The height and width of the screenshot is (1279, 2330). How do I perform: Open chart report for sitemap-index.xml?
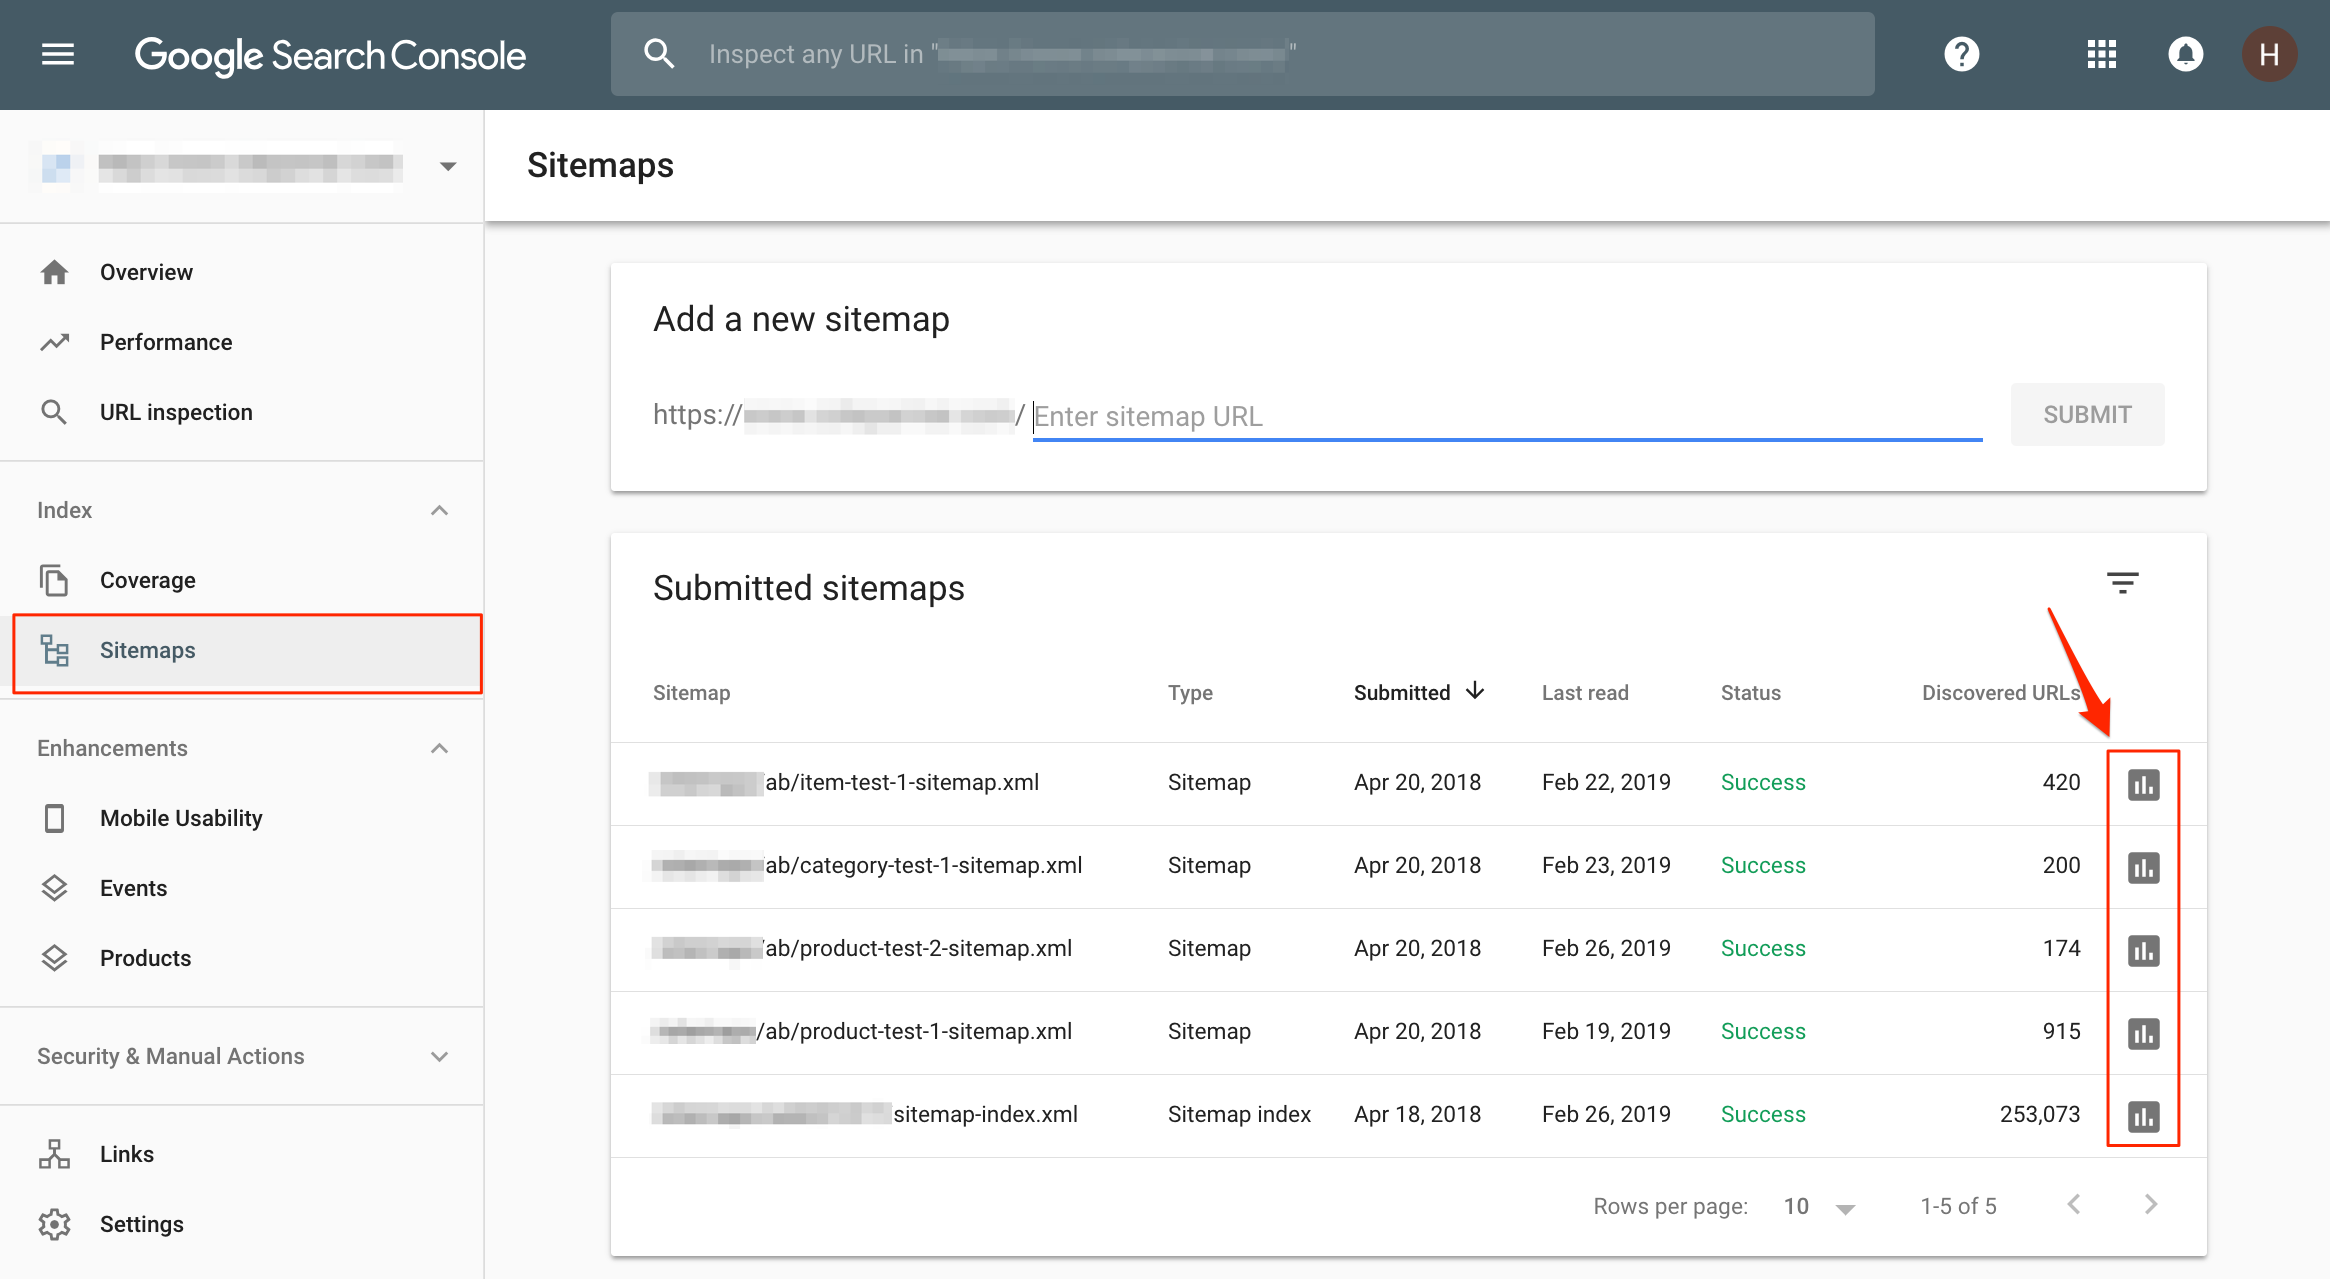click(x=2143, y=1116)
